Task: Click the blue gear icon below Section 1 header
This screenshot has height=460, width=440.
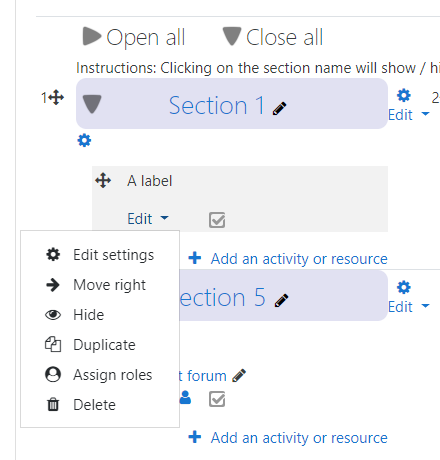Action: 84,140
